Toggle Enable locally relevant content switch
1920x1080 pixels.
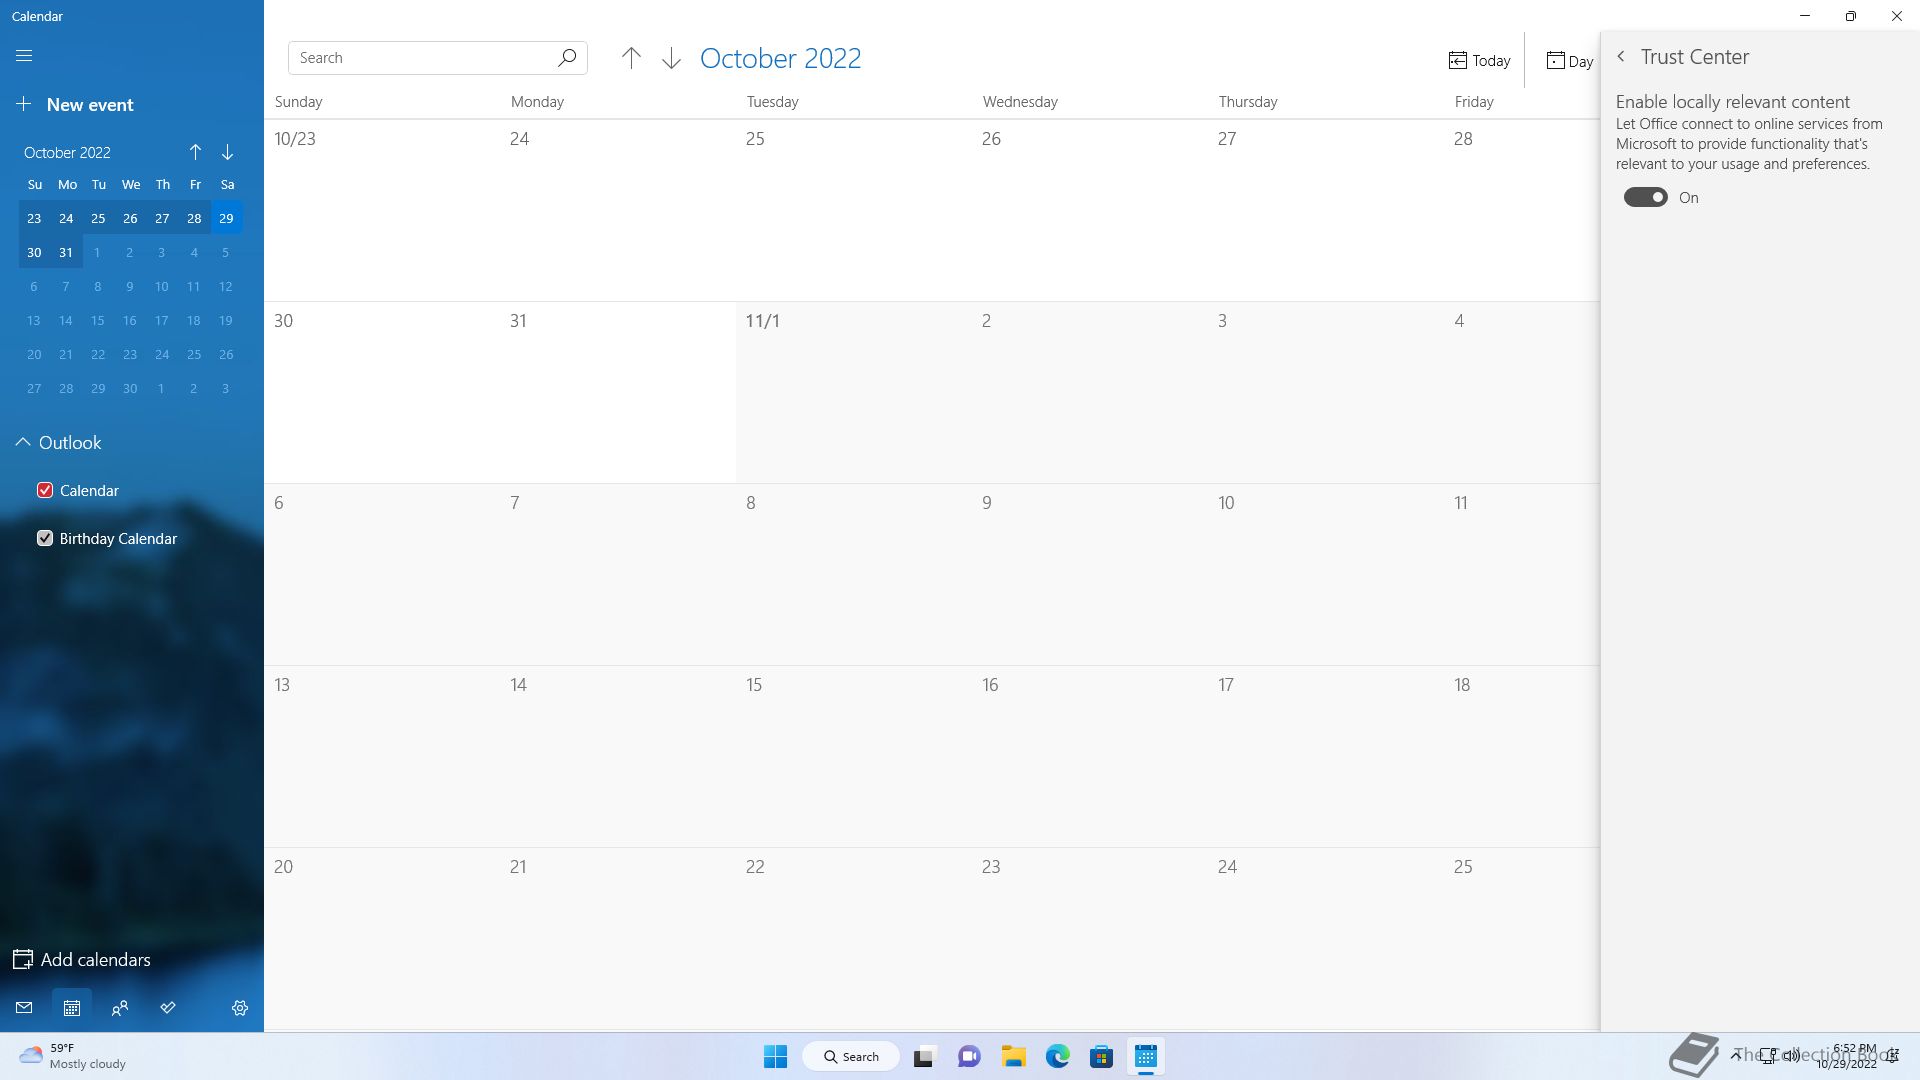1645,198
